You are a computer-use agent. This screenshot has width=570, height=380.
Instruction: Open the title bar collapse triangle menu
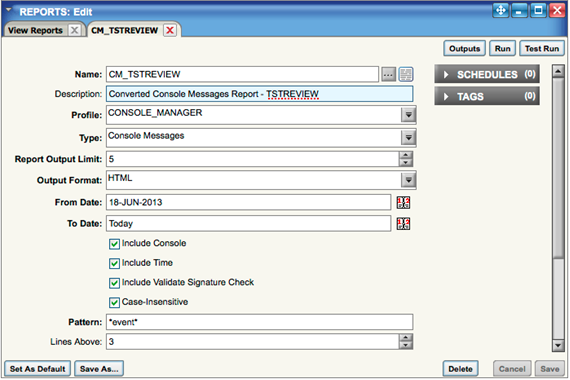coord(9,10)
